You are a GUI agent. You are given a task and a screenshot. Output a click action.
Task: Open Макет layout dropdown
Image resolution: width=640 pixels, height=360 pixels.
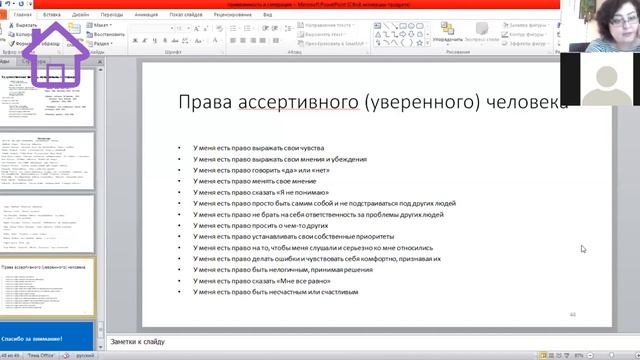pos(99,25)
